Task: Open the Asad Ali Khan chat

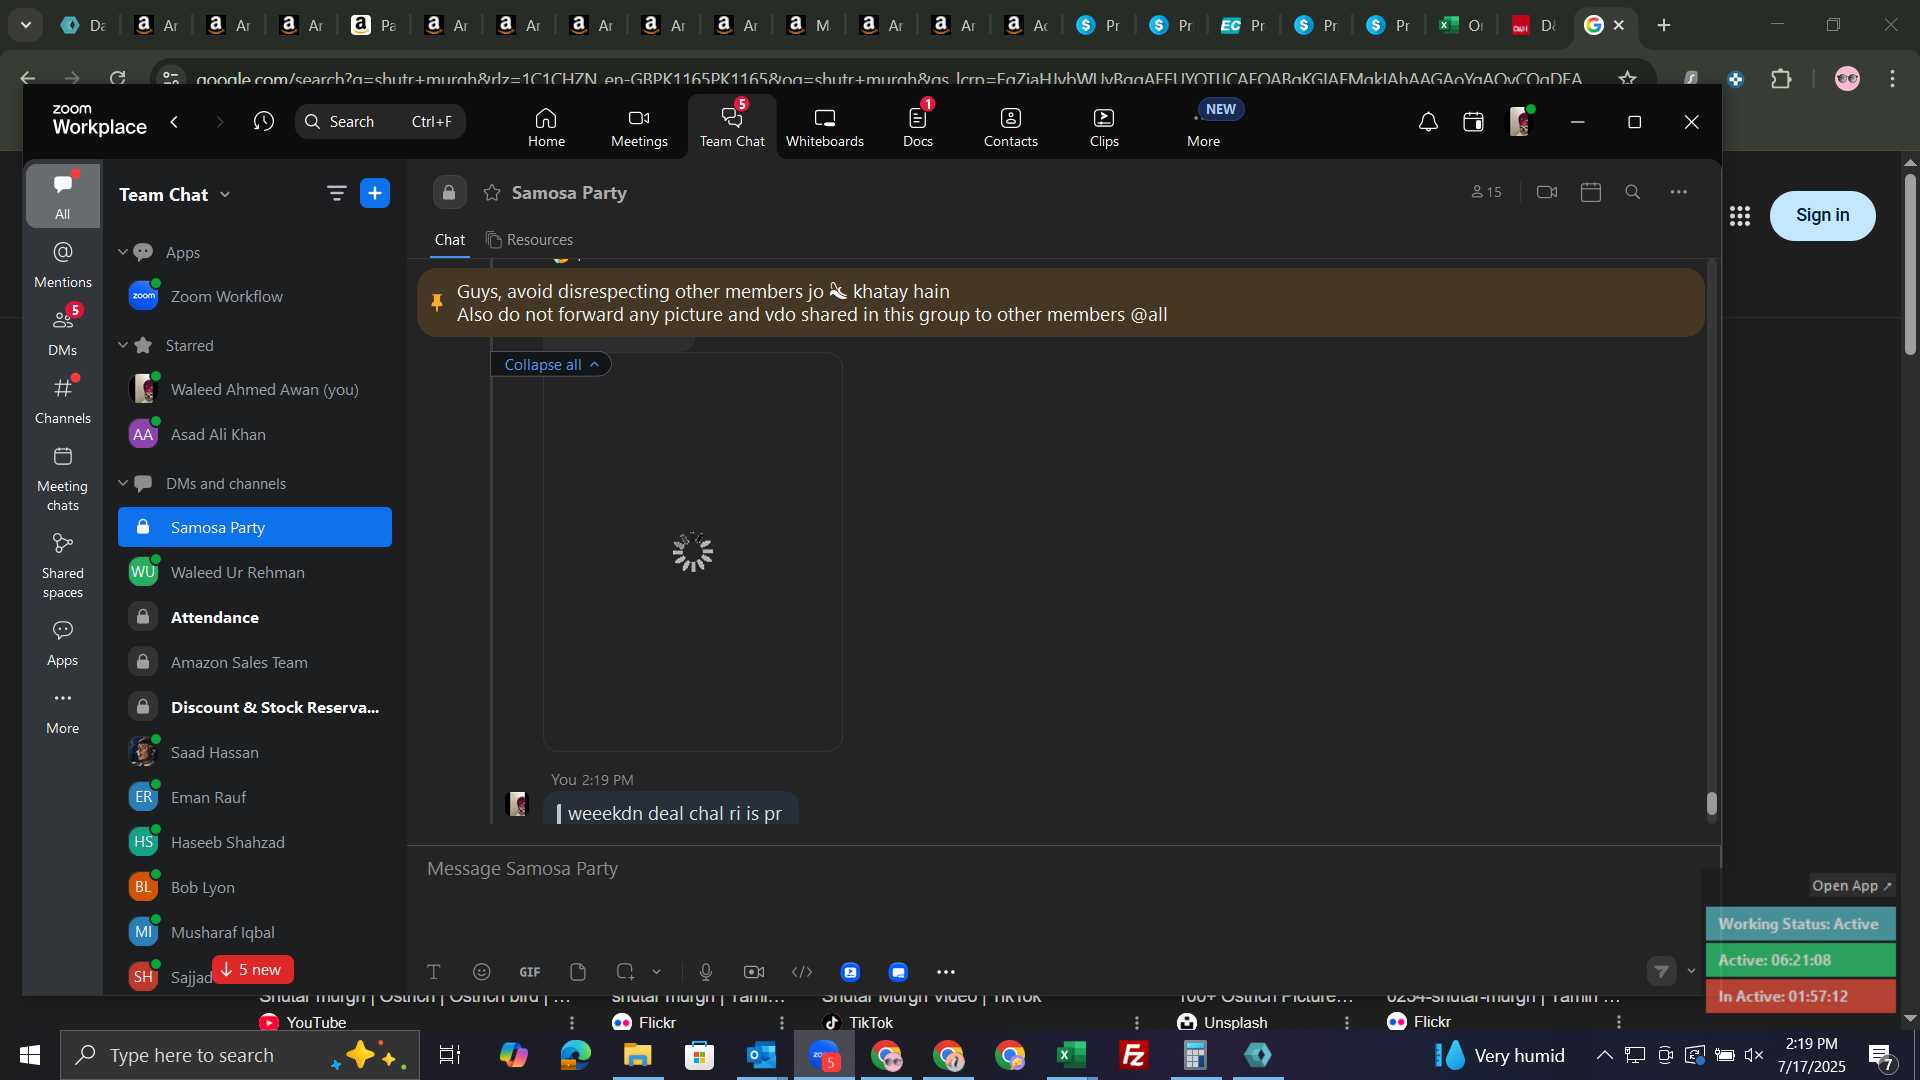Action: coord(255,435)
